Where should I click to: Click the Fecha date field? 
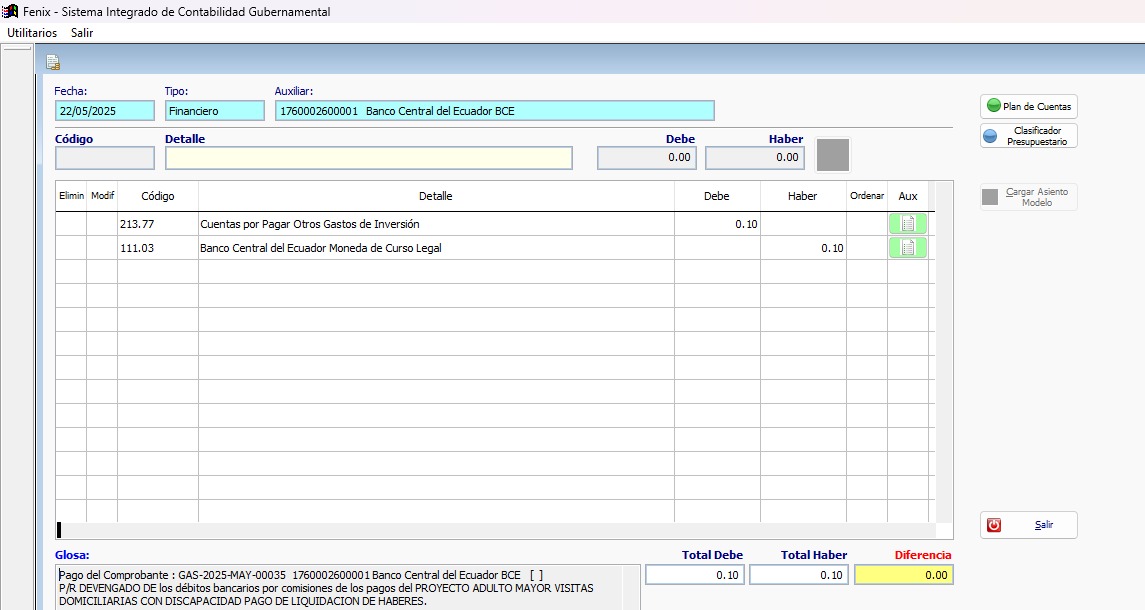tap(105, 111)
